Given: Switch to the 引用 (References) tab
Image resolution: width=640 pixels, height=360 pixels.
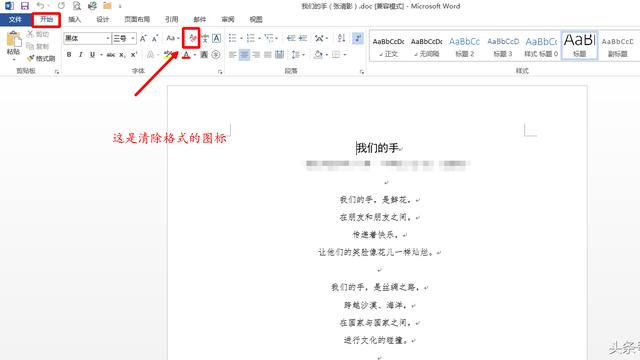Looking at the screenshot, I should [x=171, y=19].
